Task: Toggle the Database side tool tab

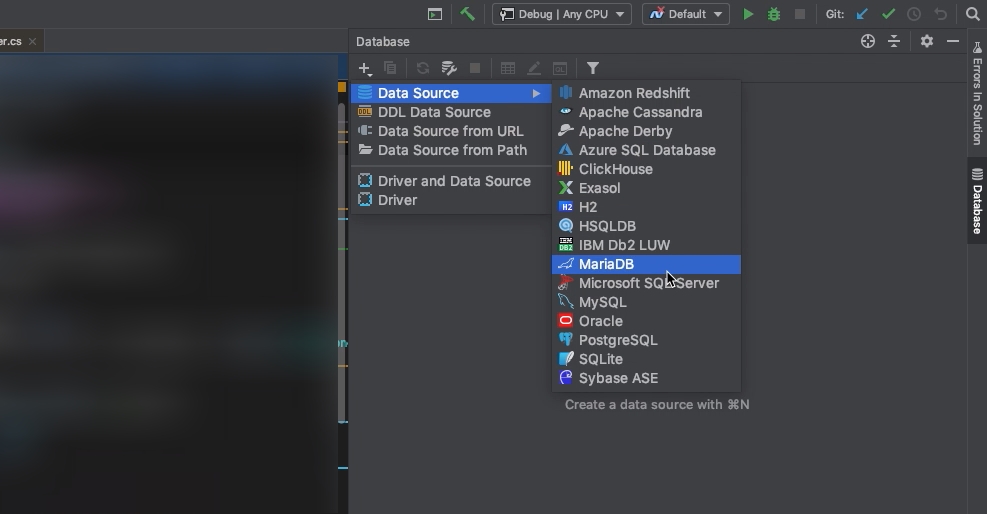Action: (977, 201)
